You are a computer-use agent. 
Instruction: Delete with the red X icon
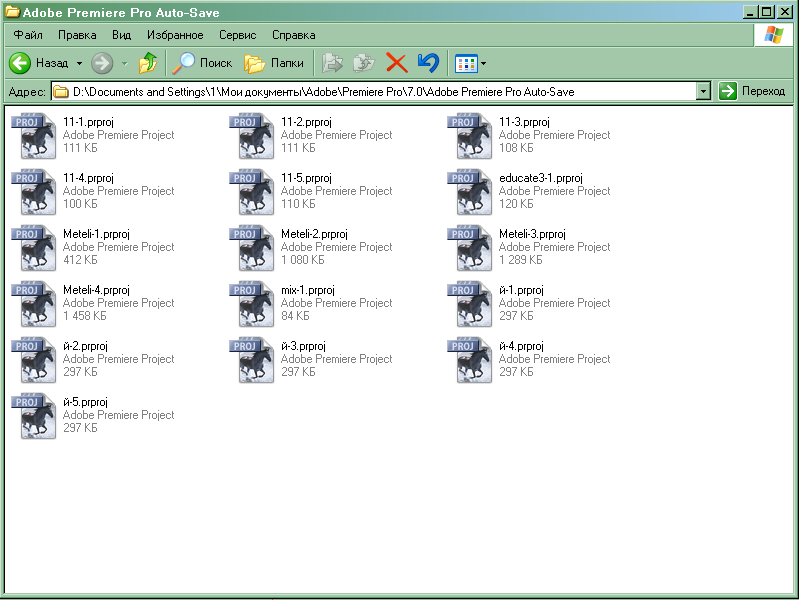pos(396,63)
